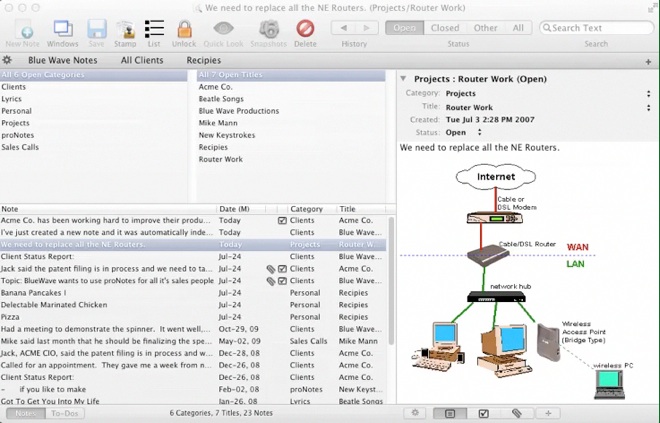660x423 pixels.
Task: Open All Clients bookmark
Action: tap(142, 60)
